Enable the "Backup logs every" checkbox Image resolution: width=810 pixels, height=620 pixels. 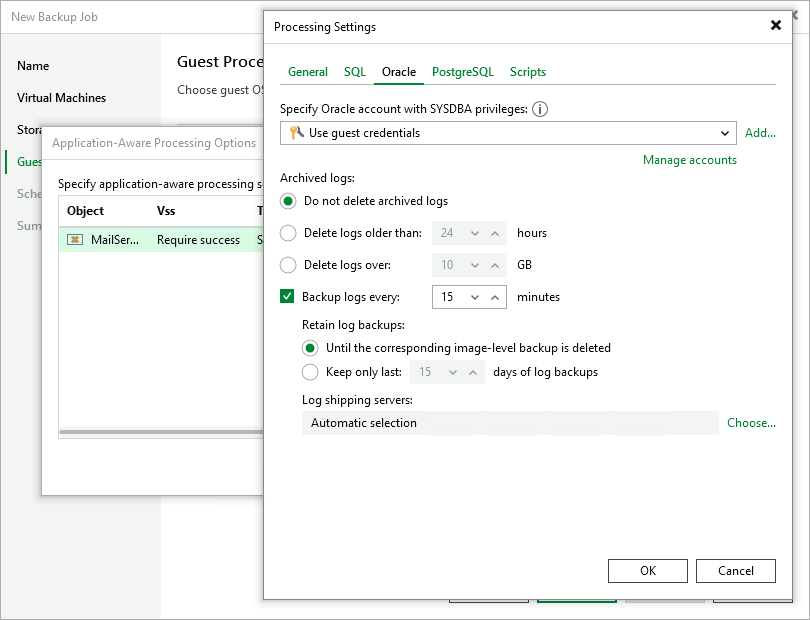pyautogui.click(x=286, y=297)
